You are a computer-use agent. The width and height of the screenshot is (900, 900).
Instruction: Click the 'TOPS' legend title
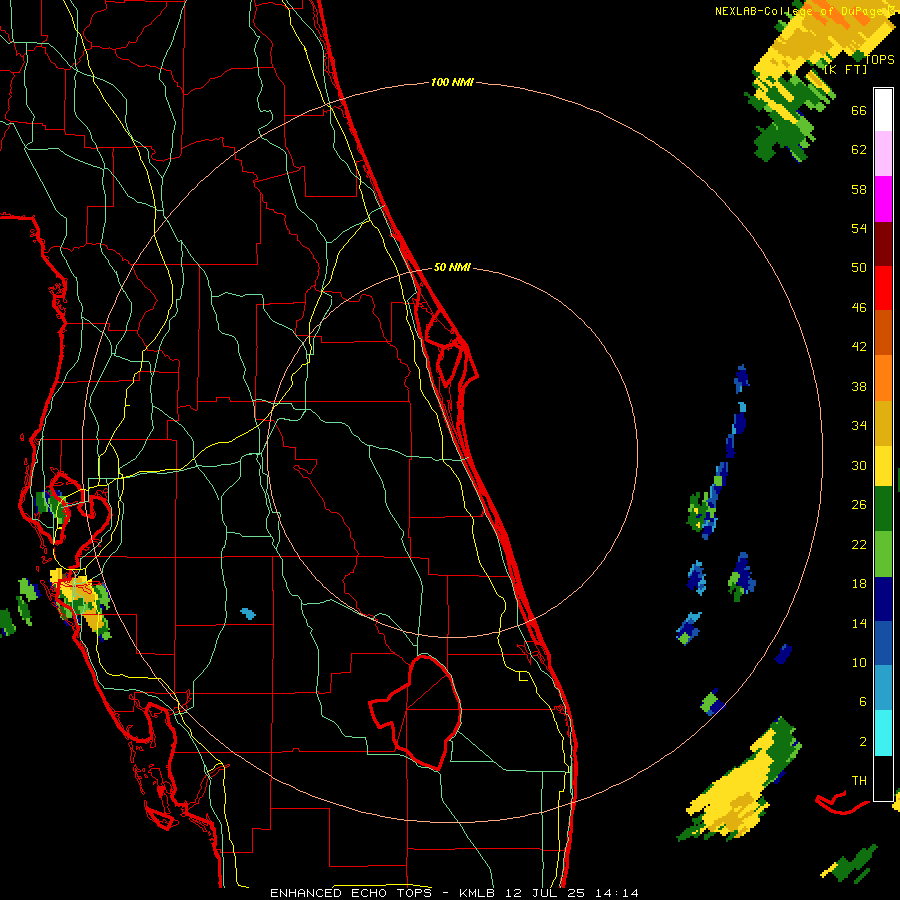tap(879, 59)
